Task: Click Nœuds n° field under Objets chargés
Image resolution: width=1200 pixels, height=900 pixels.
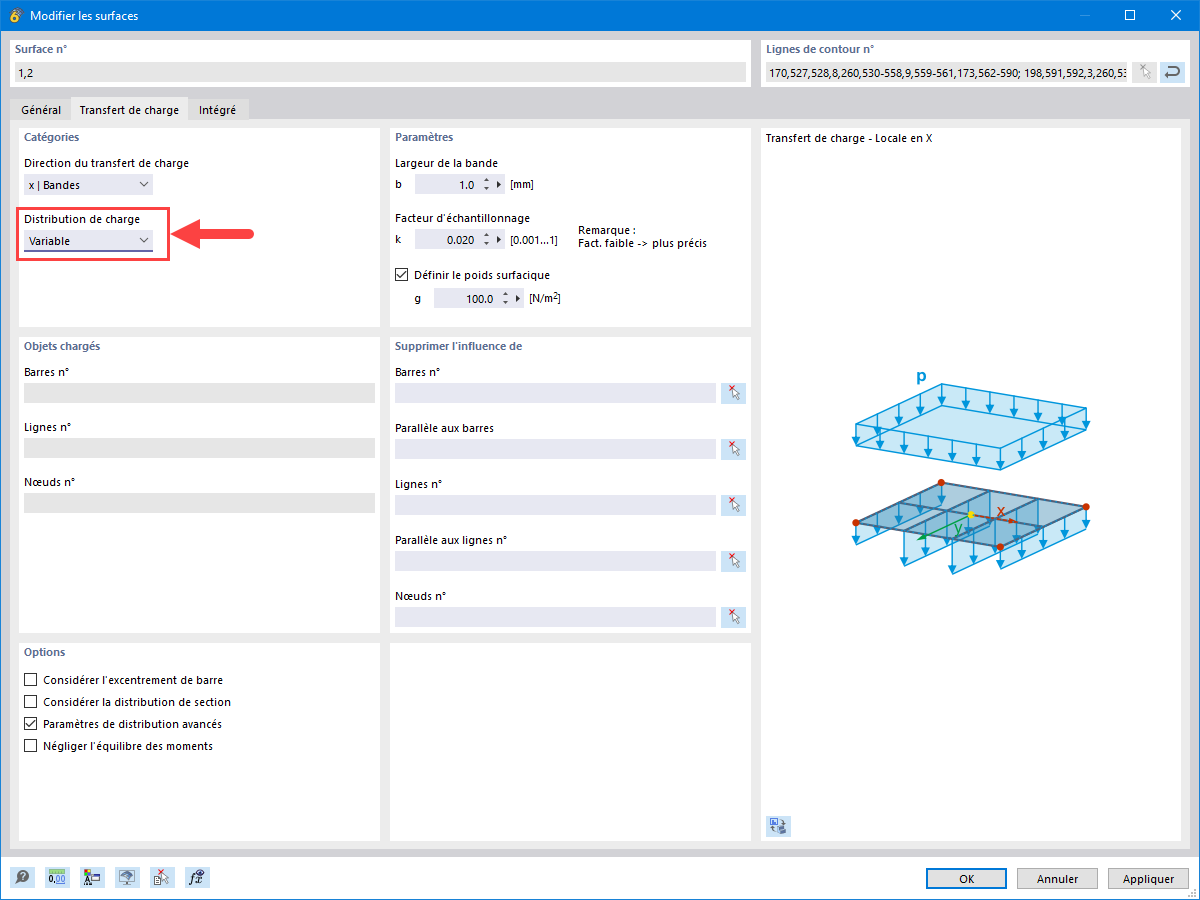Action: 199,503
